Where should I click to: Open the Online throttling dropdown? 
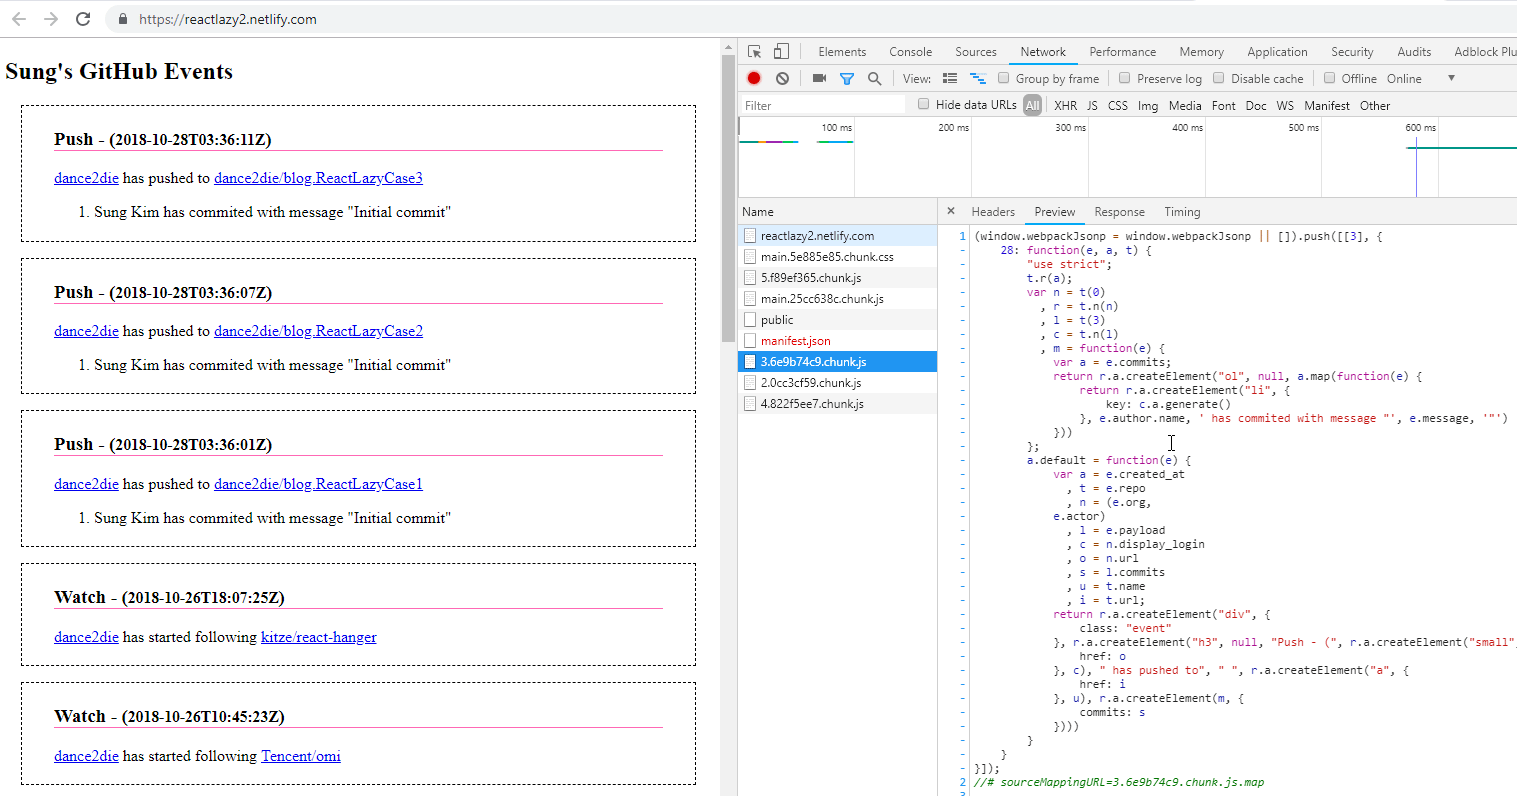point(1450,78)
